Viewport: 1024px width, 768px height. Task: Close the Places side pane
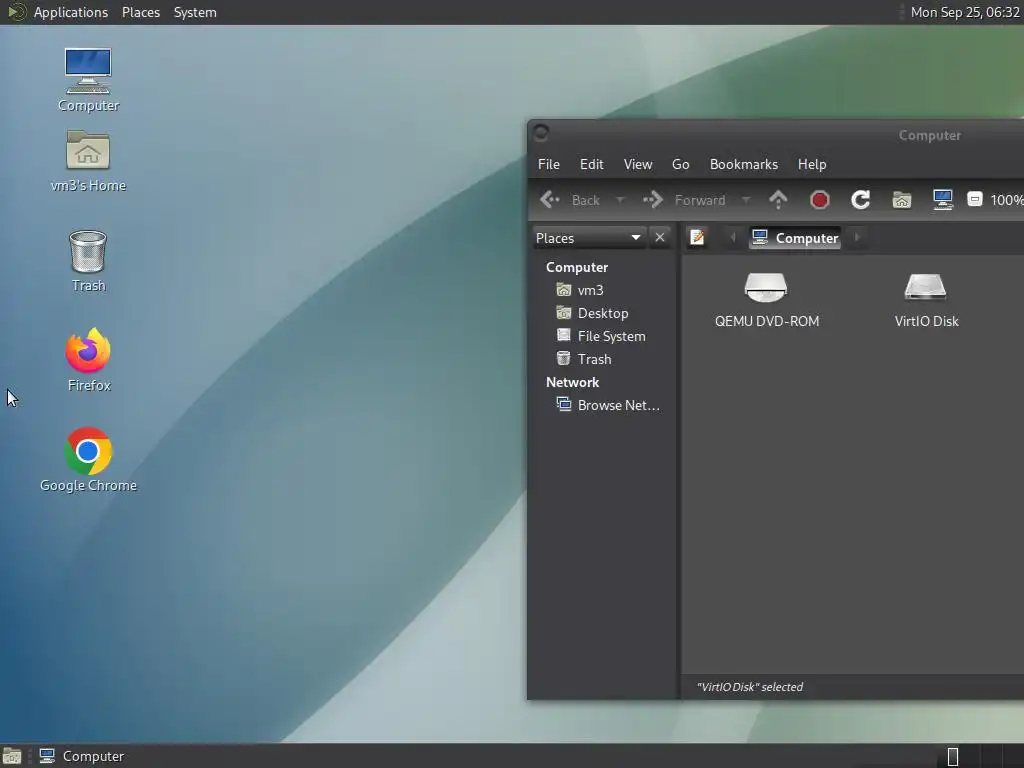click(x=660, y=238)
